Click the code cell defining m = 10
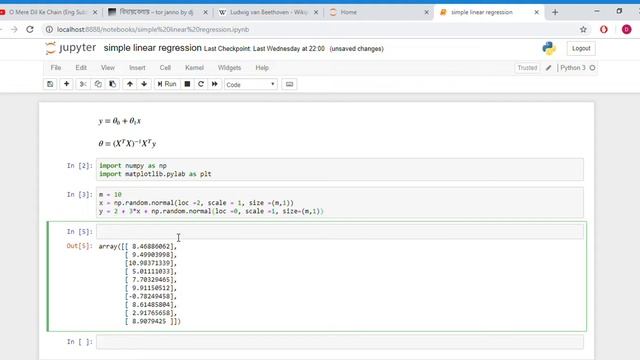The width and height of the screenshot is (640, 360). pyautogui.click(x=340, y=202)
